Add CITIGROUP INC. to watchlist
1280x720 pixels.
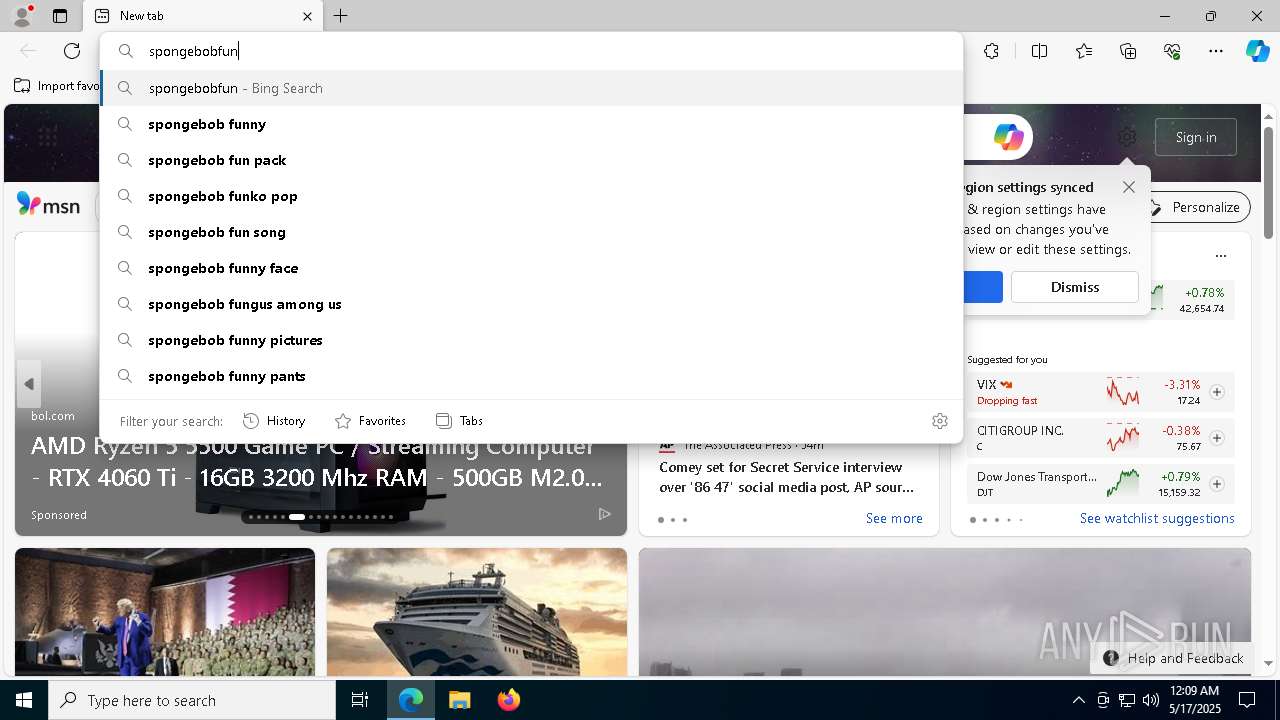(x=1217, y=438)
